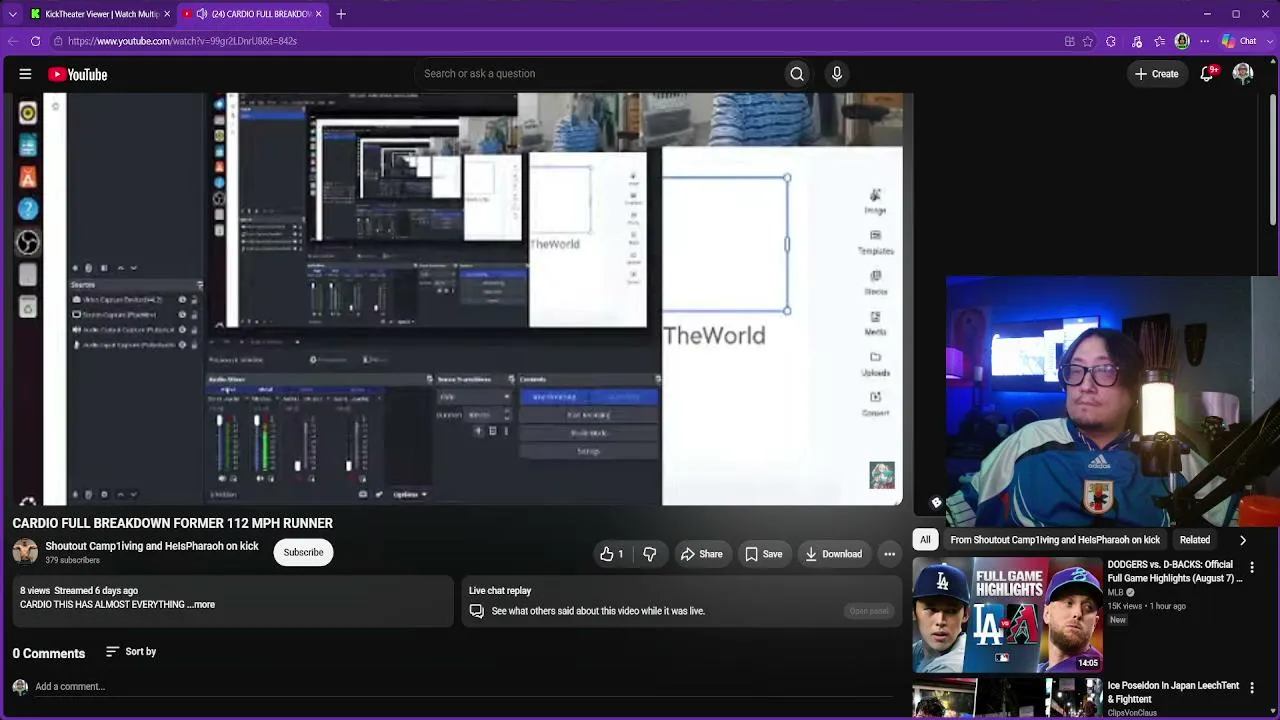Select the CARDIO FULL BREAKDOWN browser tab
Image resolution: width=1280 pixels, height=720 pixels.
click(x=253, y=14)
